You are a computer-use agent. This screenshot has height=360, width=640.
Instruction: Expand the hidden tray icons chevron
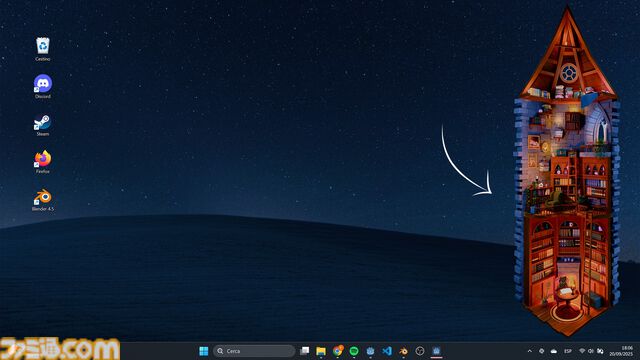(529, 351)
